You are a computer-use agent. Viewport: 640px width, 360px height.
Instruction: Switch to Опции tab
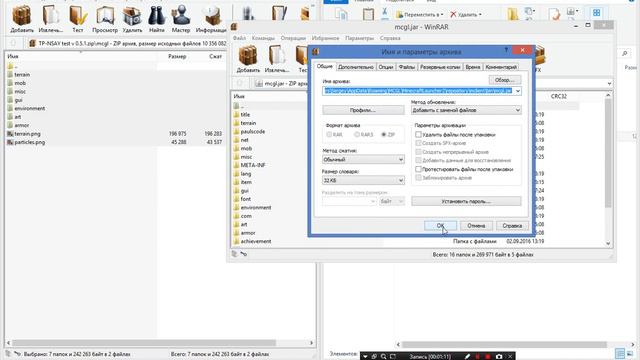coord(386,67)
